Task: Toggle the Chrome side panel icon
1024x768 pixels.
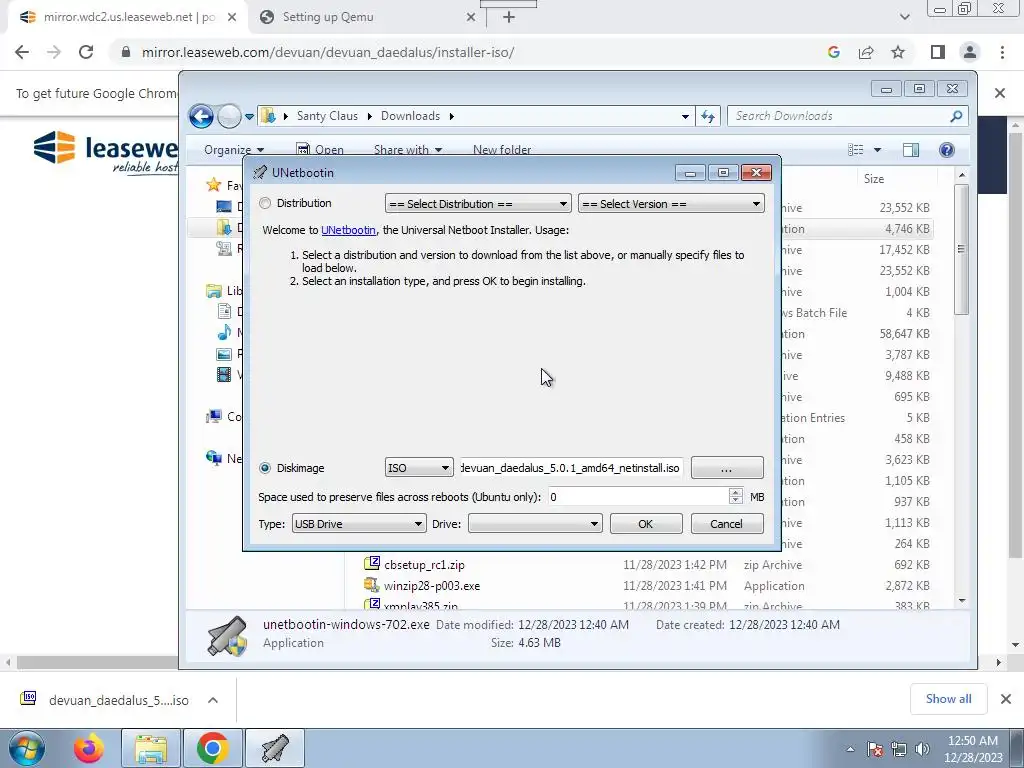Action: 938,52
